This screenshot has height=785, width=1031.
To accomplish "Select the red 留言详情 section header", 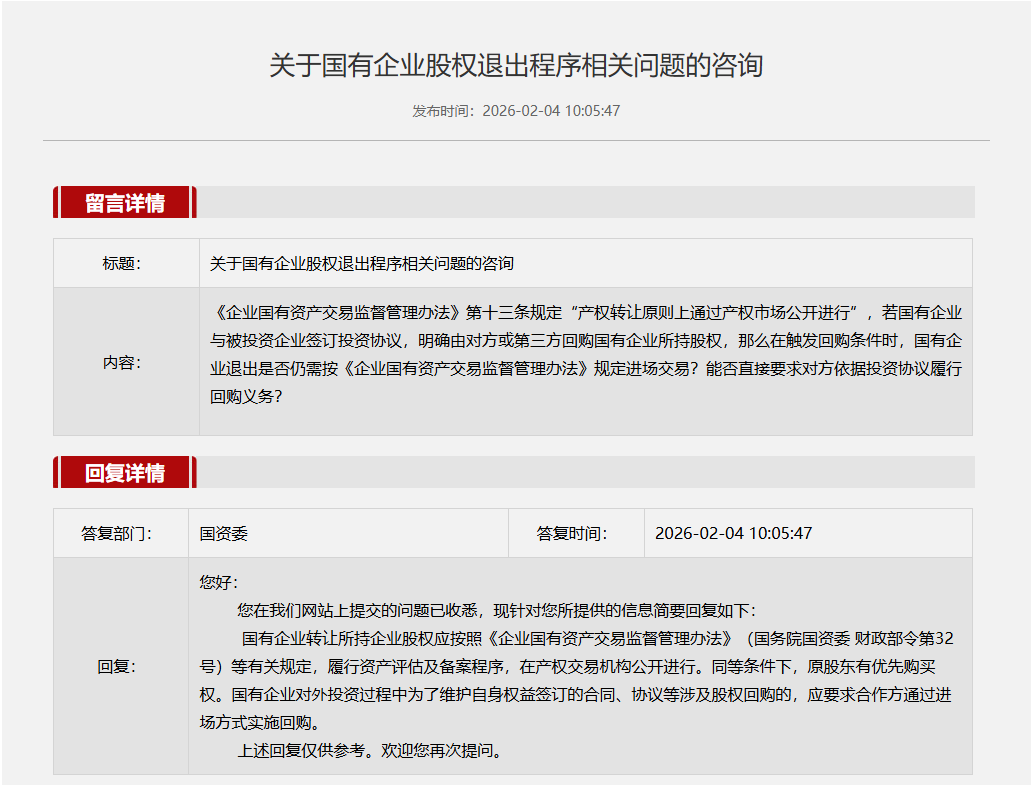I will [x=124, y=202].
